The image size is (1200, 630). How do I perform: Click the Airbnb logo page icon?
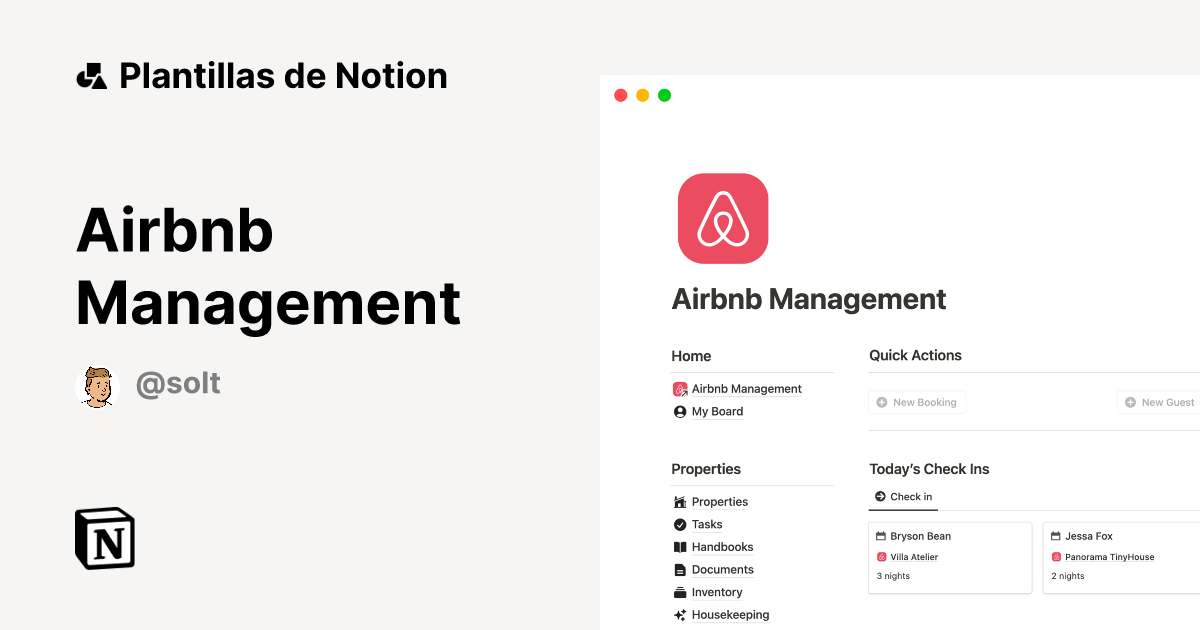pyautogui.click(x=681, y=388)
